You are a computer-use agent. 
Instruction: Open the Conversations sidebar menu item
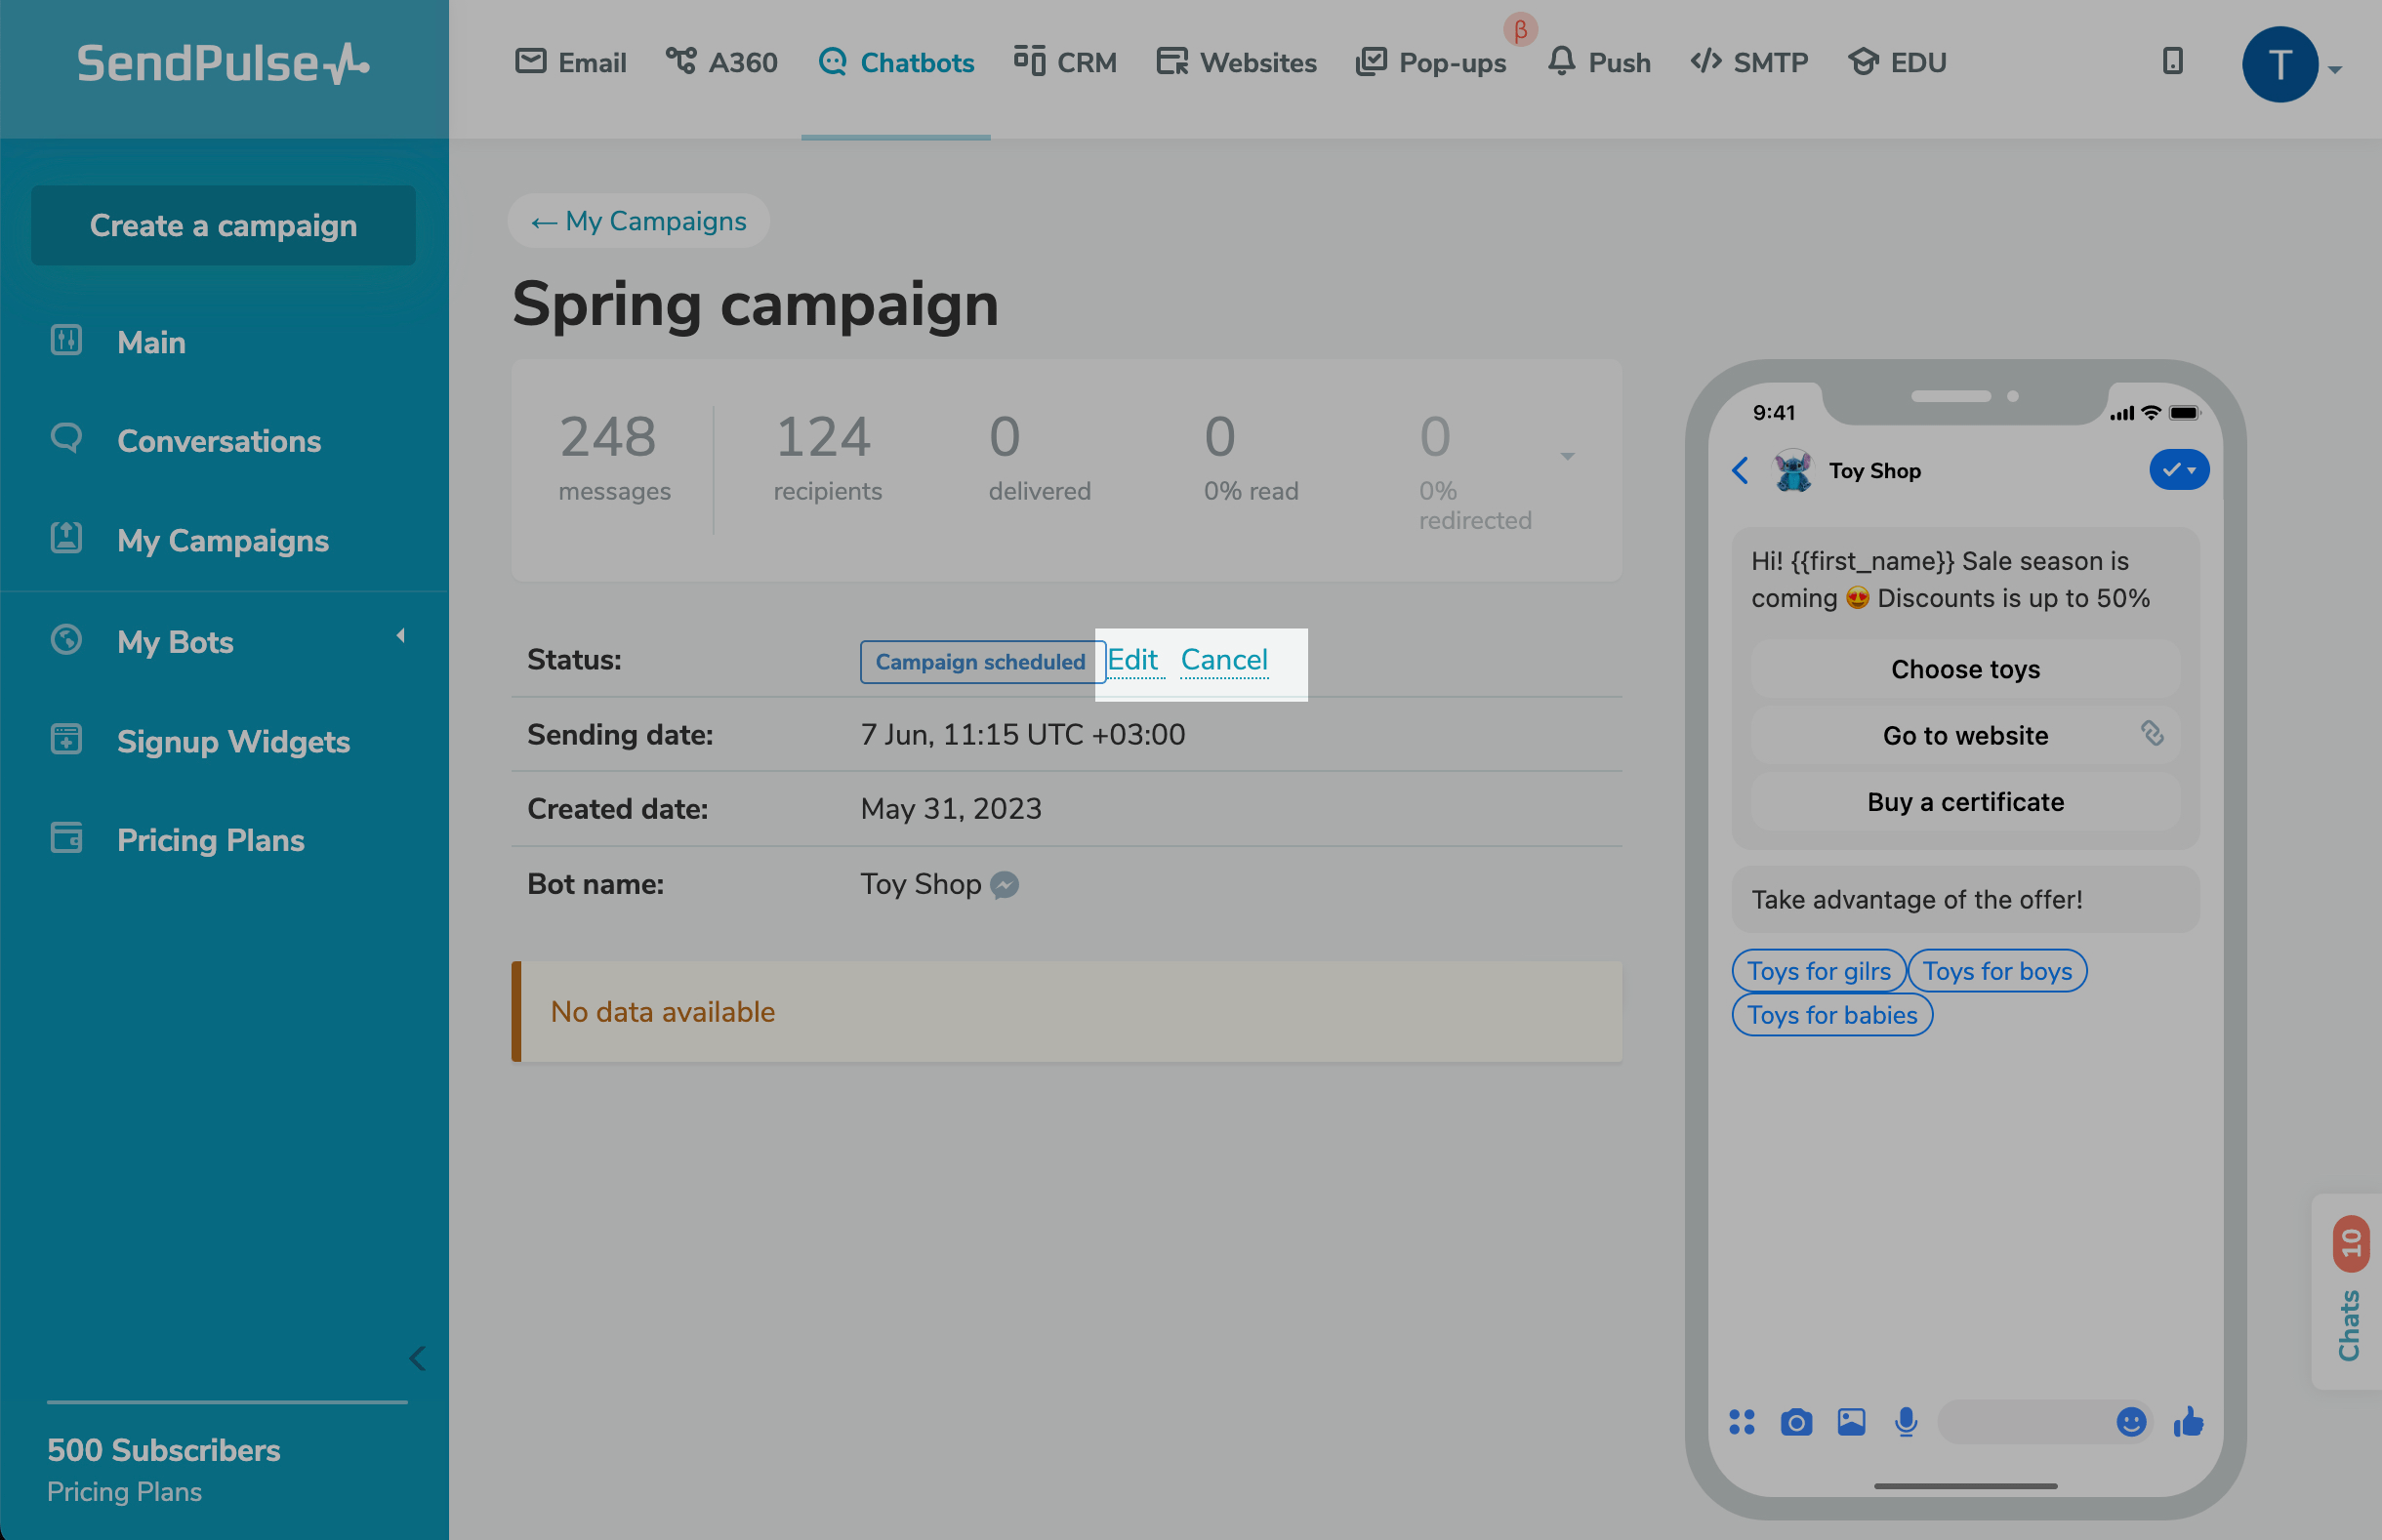pos(218,441)
